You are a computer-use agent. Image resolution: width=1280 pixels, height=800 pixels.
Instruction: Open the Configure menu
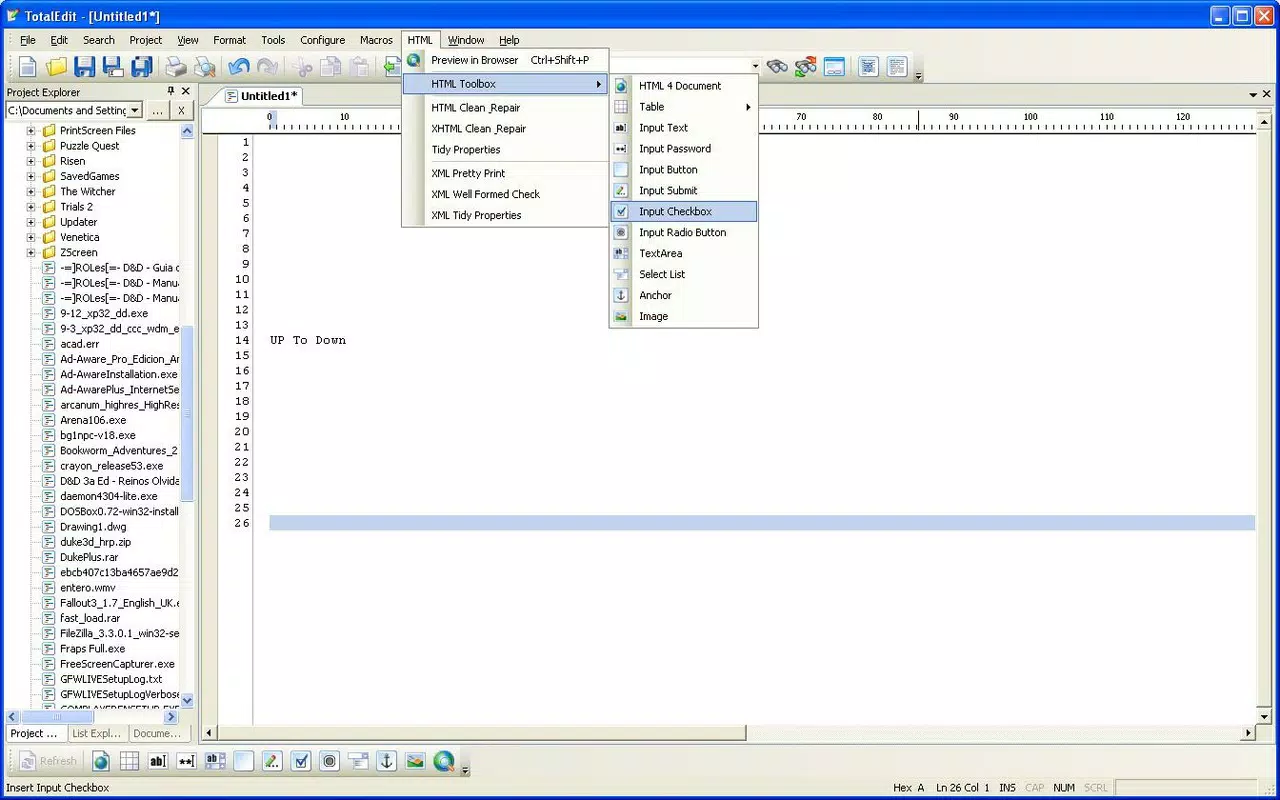click(323, 40)
